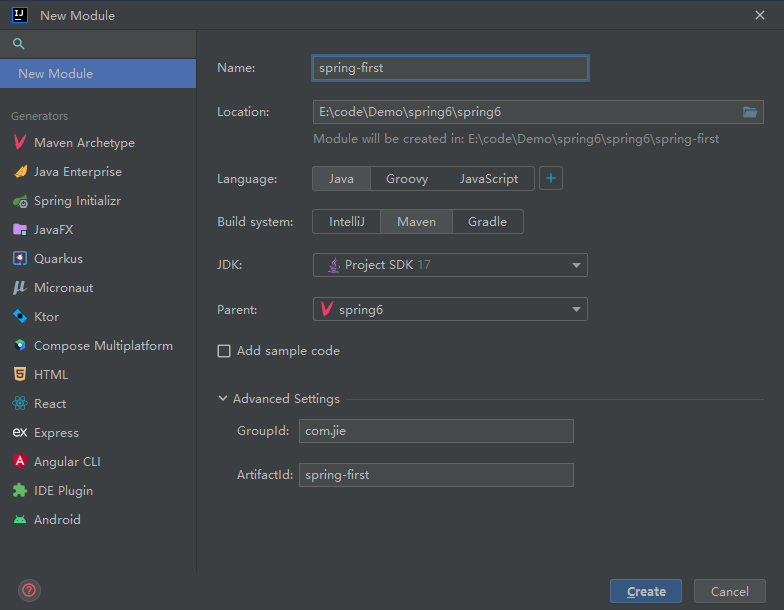
Task: Add a language with the plus button
Action: click(x=551, y=178)
